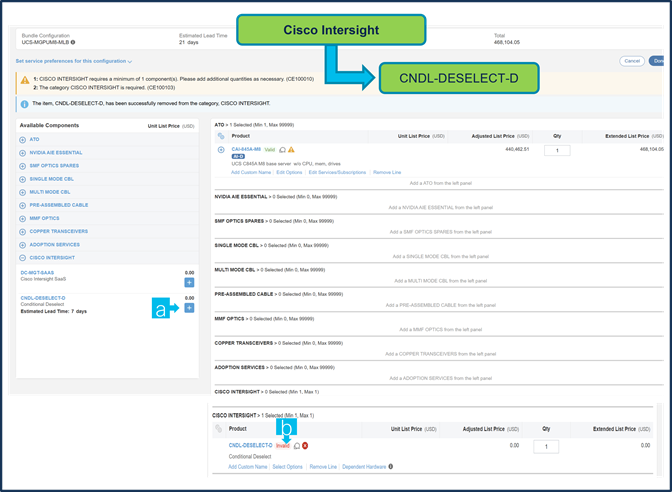The width and height of the screenshot is (672, 492).
Task: Click Add Custom Name under CAI-845A-M8
Action: click(x=251, y=172)
